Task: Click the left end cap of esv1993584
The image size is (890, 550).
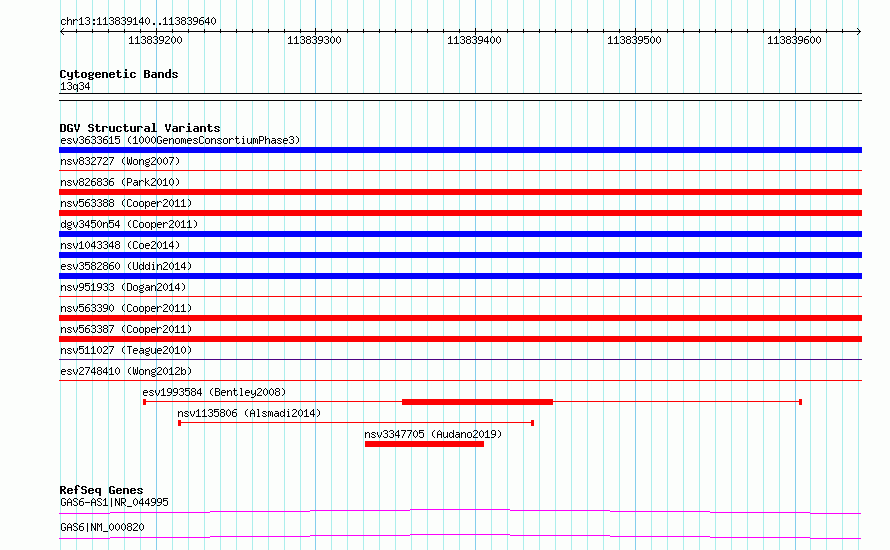Action: (x=144, y=402)
